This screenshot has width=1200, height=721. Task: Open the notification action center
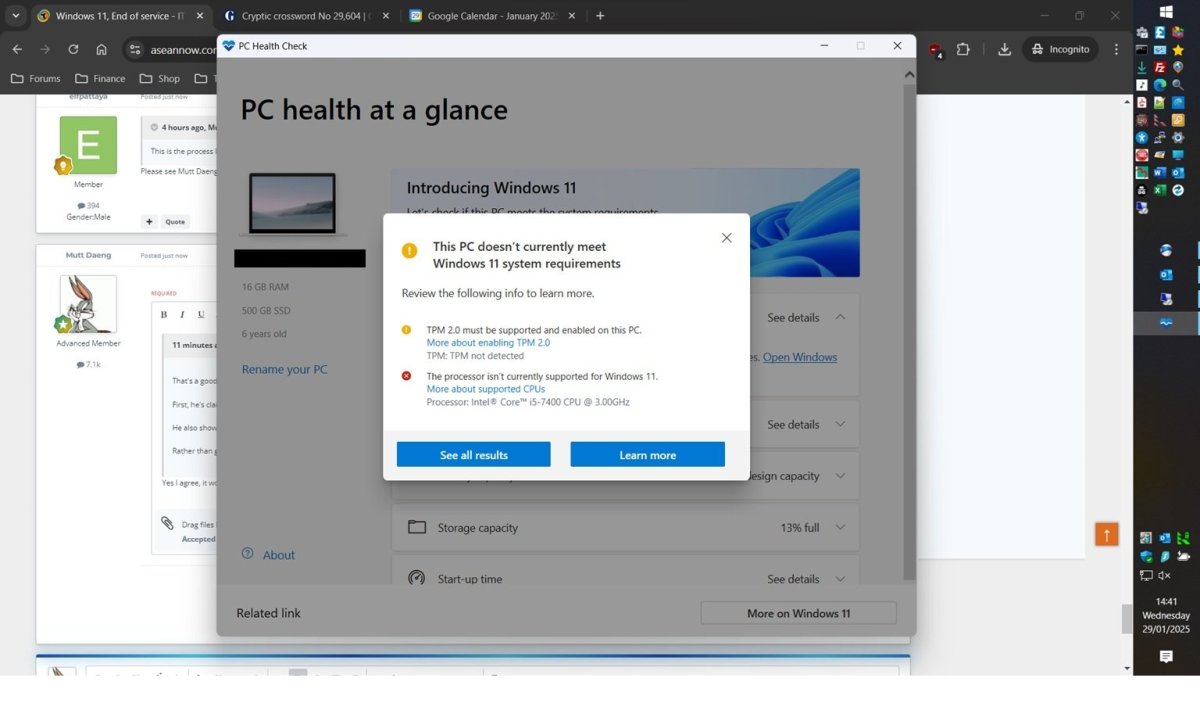[x=1166, y=657]
